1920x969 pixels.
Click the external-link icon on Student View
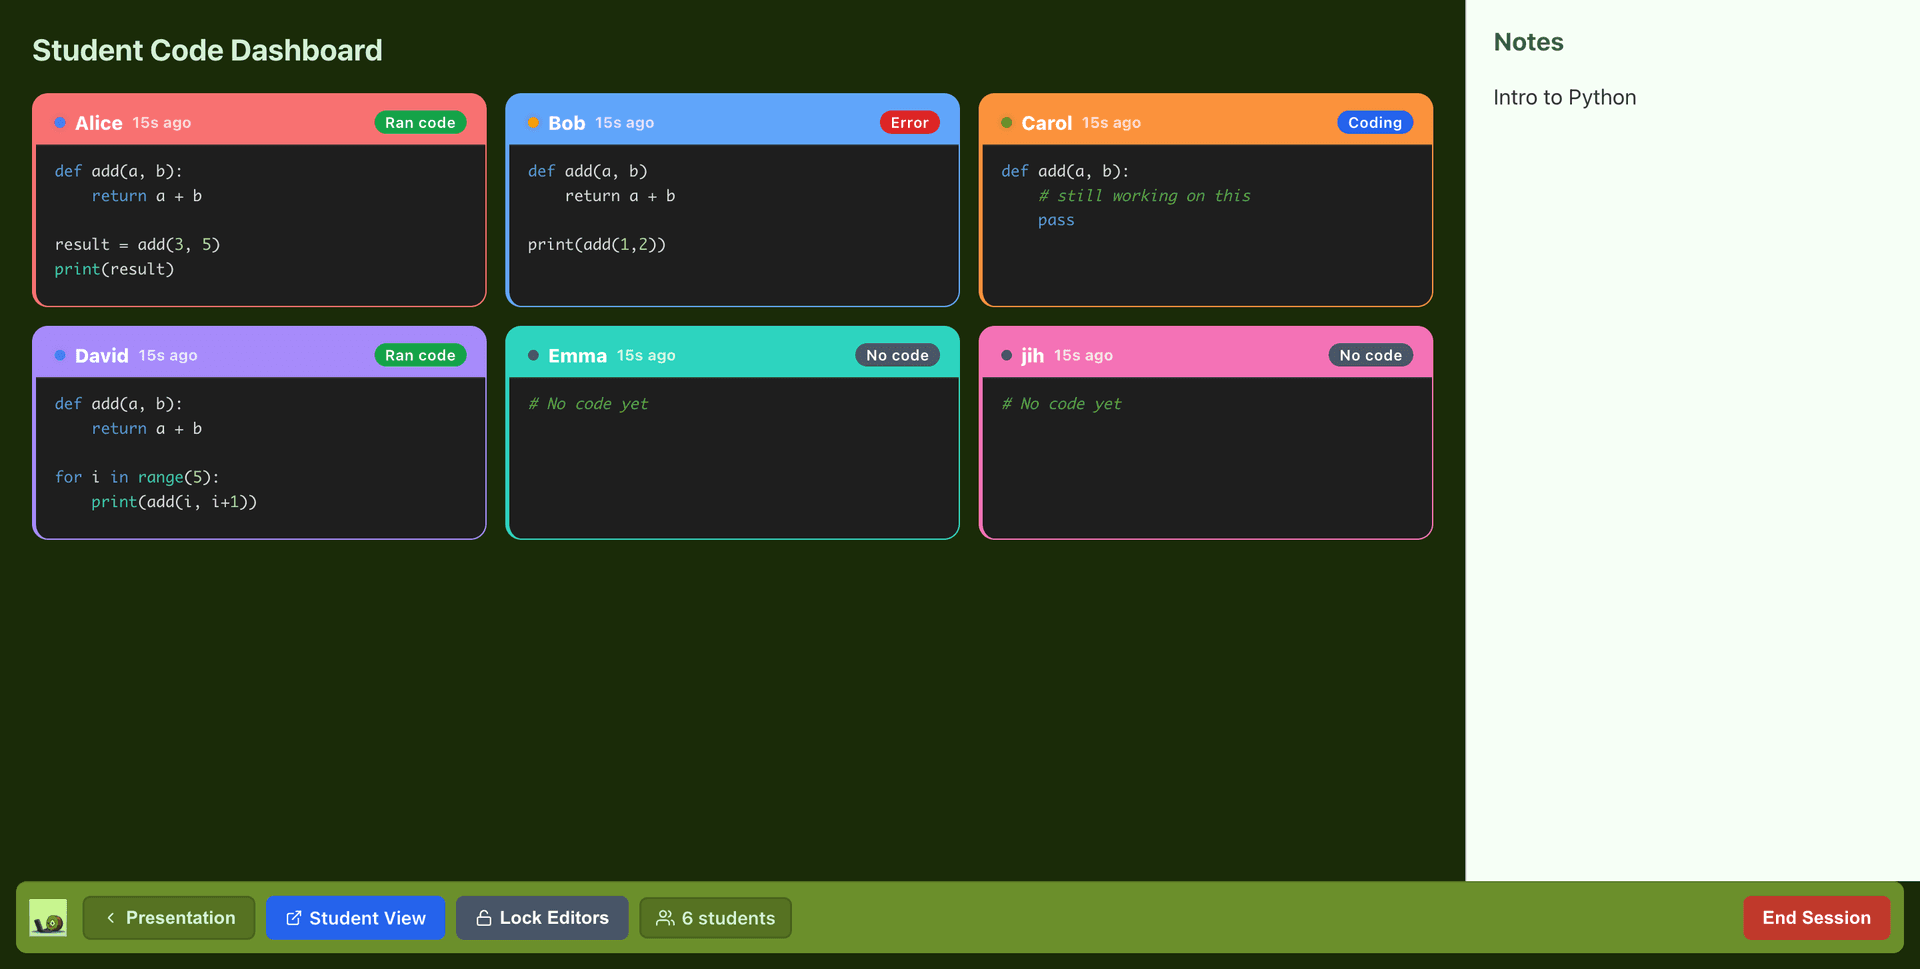click(x=294, y=918)
